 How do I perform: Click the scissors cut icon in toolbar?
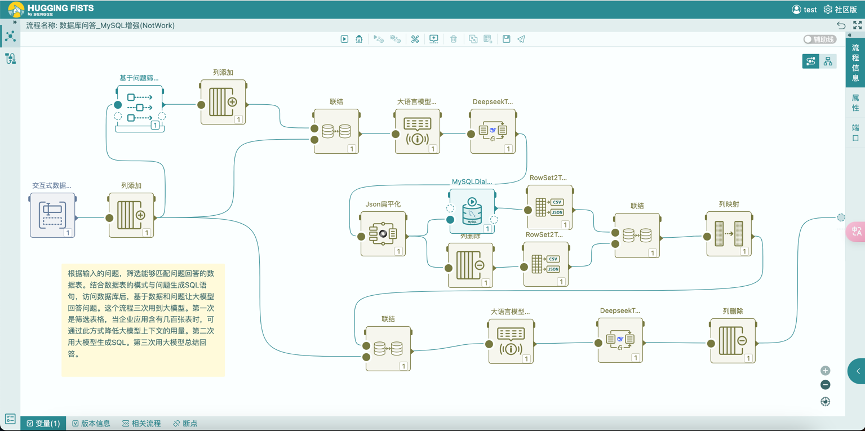pos(415,39)
